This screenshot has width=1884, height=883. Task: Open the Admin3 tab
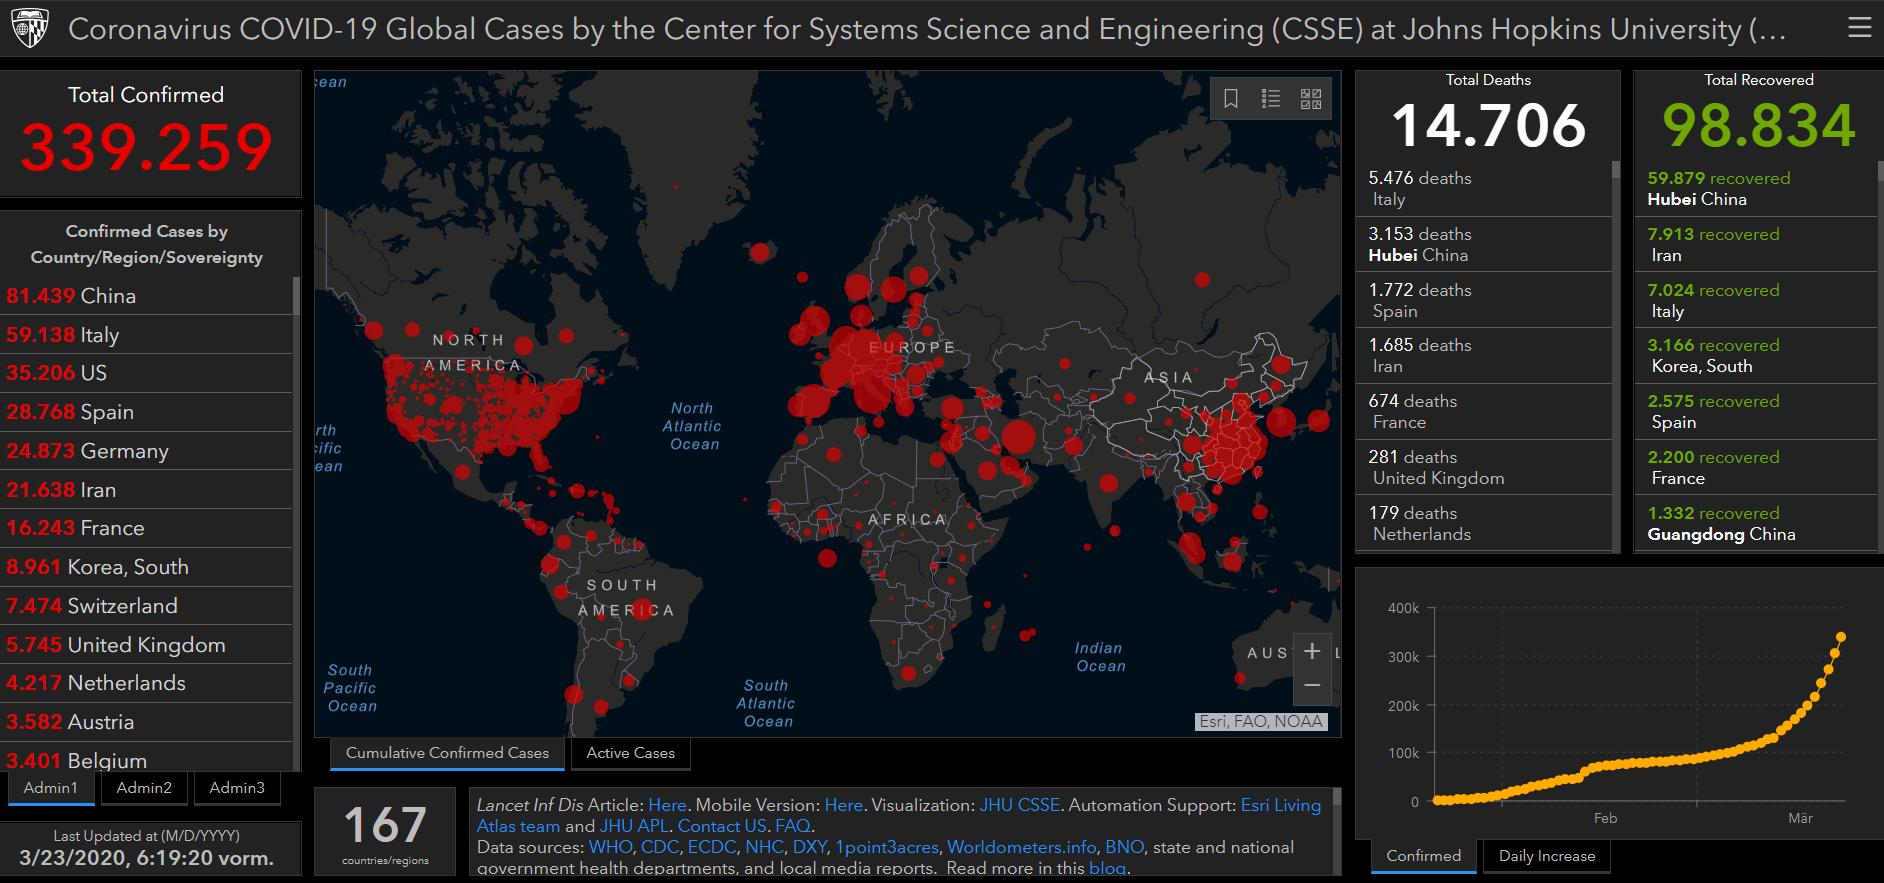point(237,788)
